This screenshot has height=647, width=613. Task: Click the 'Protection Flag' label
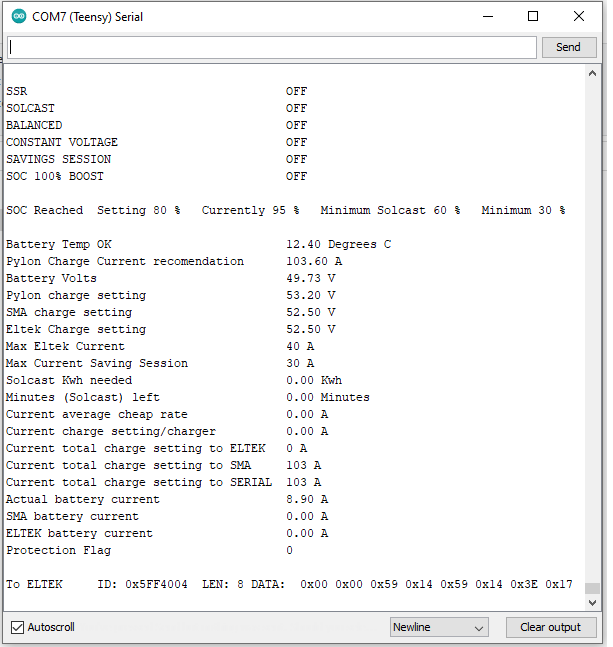pos(58,550)
